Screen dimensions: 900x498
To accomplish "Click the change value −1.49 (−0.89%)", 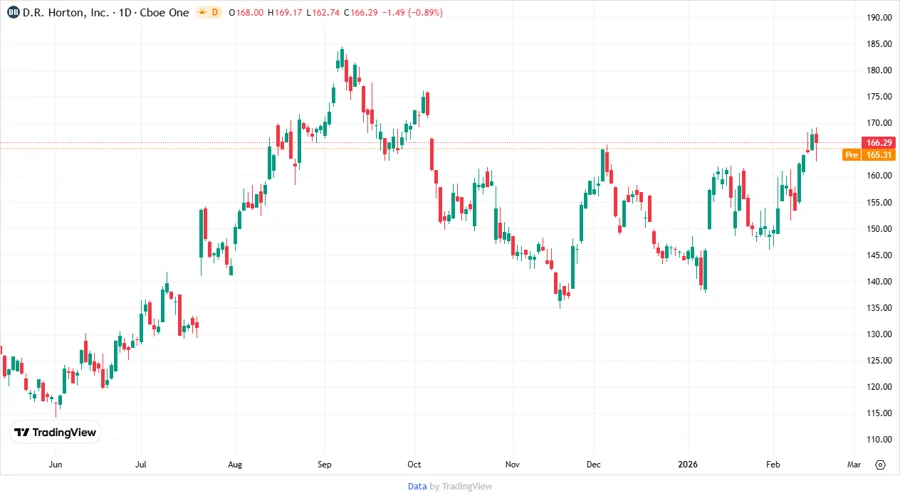I will point(412,12).
